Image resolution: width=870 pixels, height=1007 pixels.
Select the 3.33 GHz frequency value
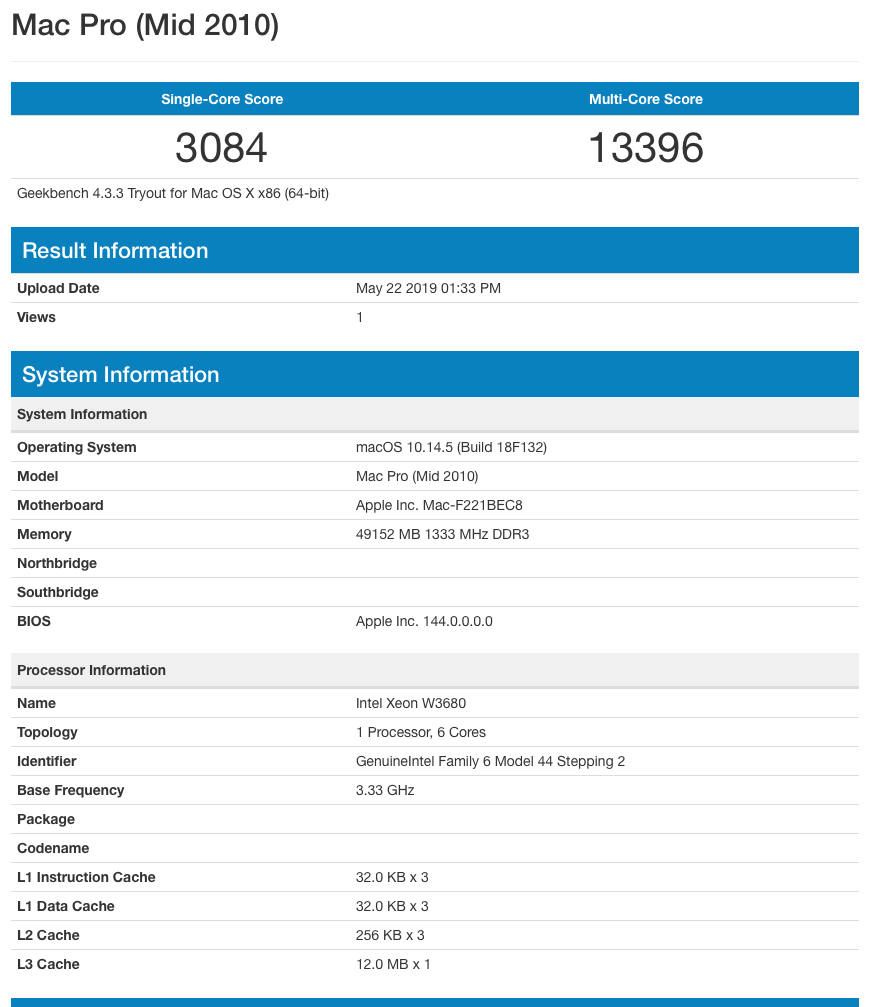[385, 790]
